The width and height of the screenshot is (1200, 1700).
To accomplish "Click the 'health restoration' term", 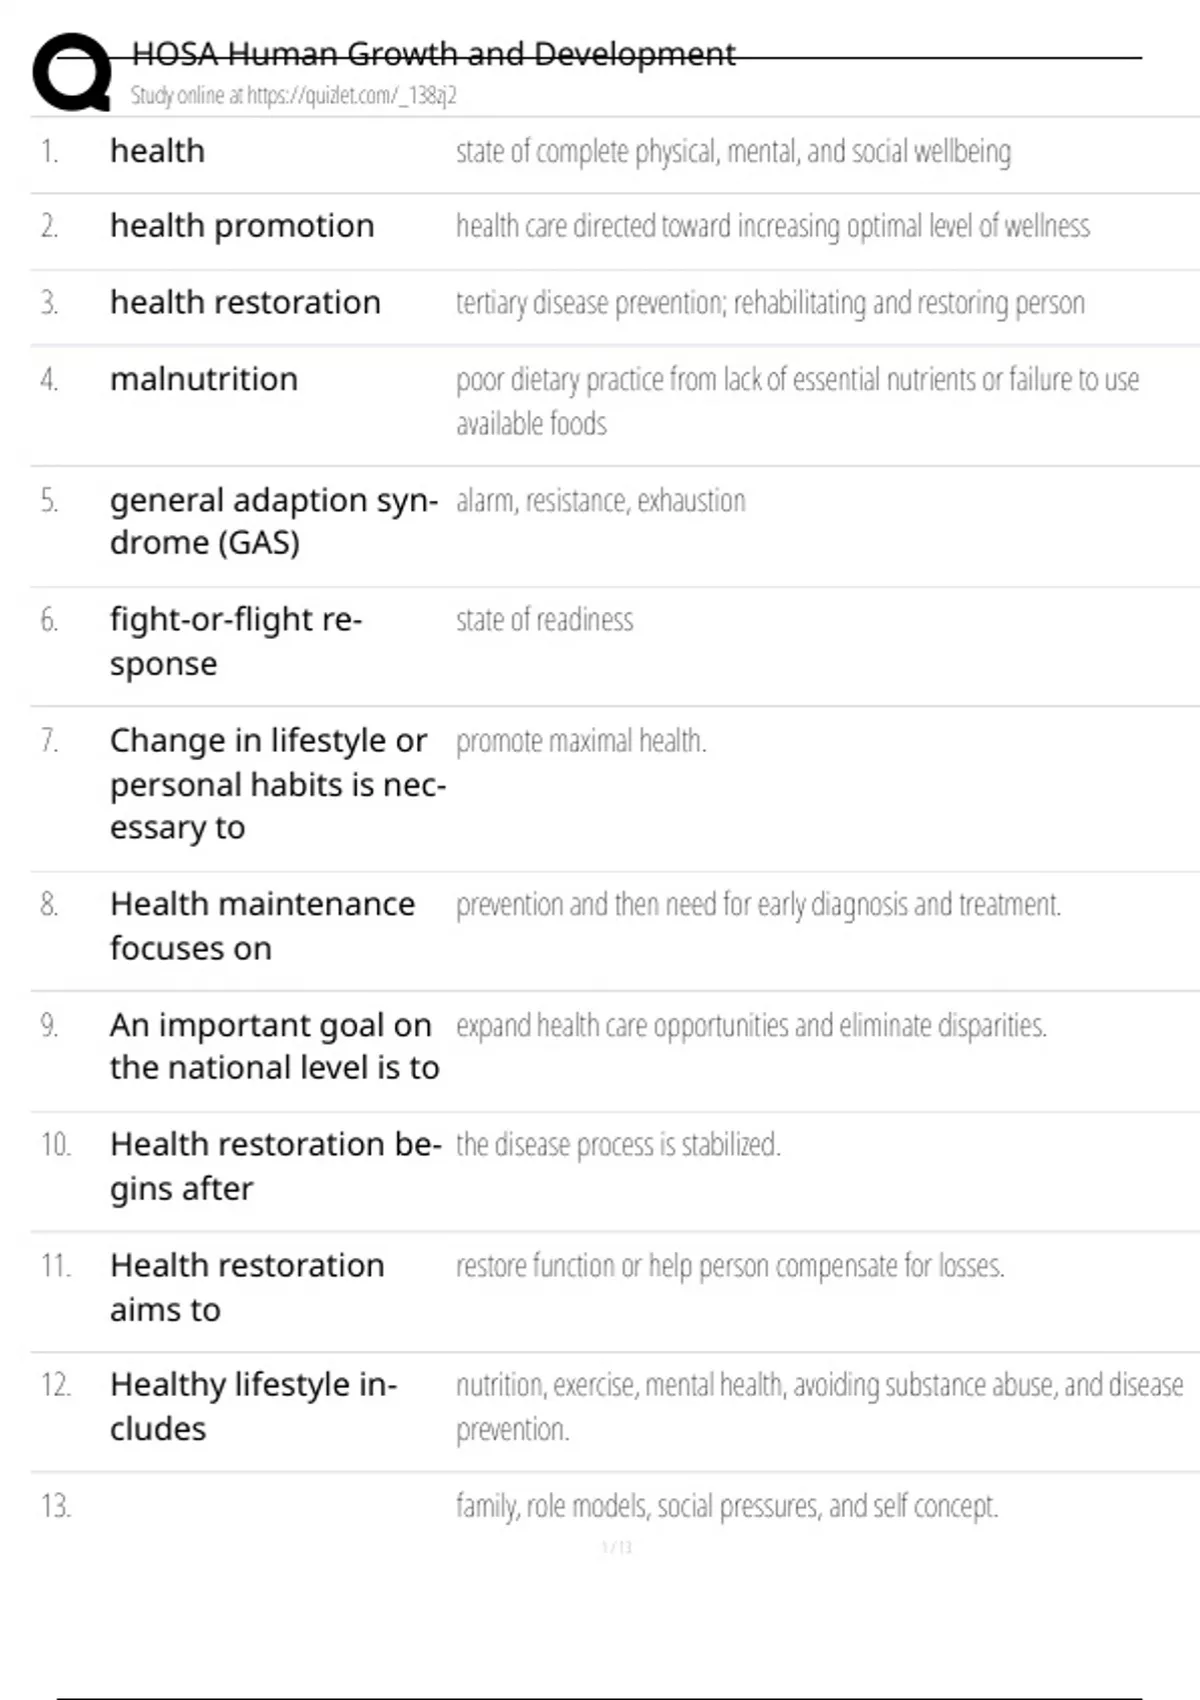I will (x=245, y=302).
